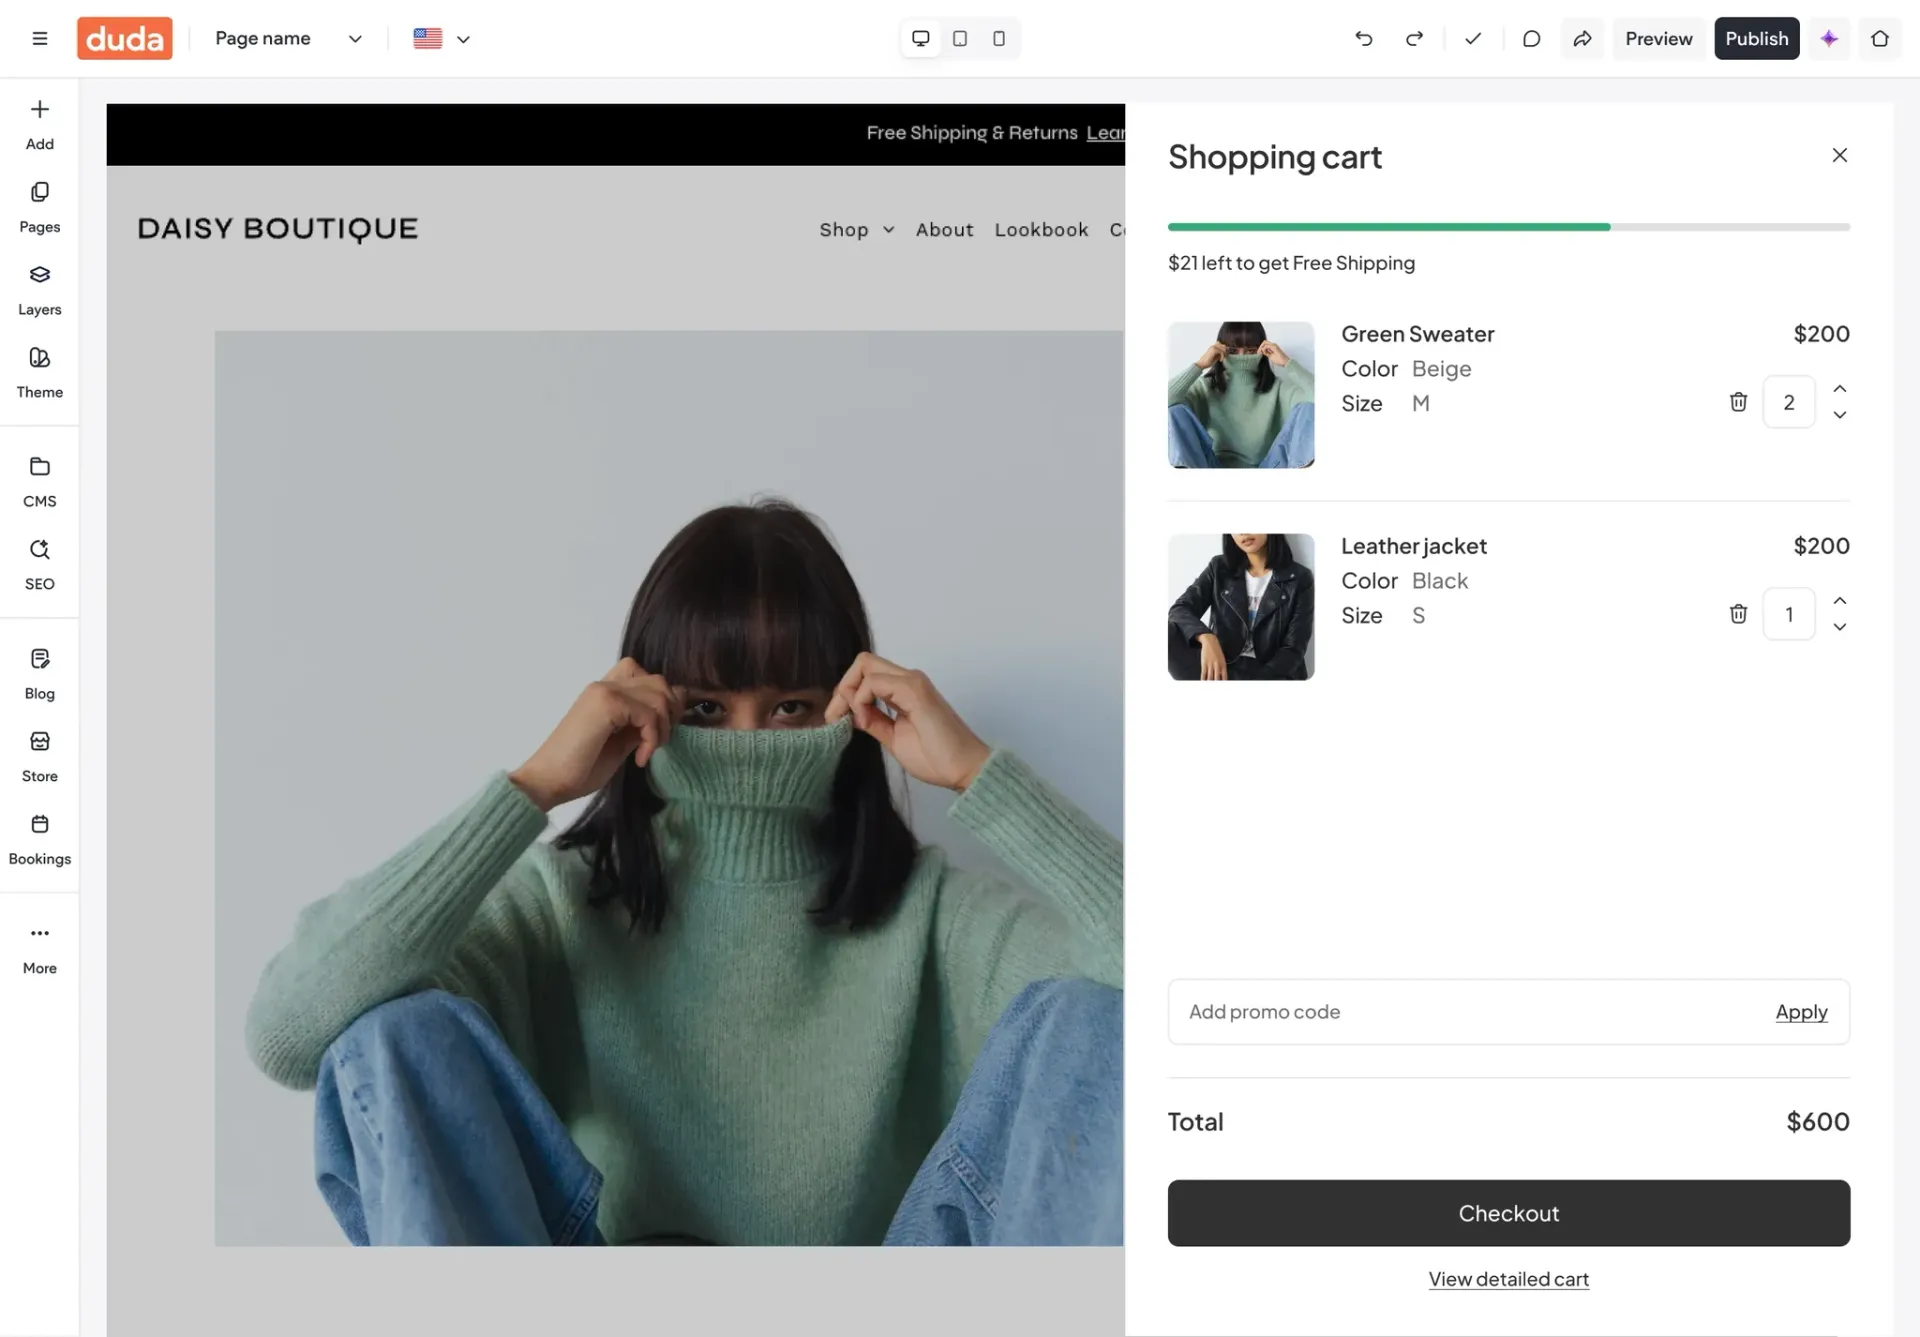Switch to tablet device view
This screenshot has height=1337, width=1920.
960,38
